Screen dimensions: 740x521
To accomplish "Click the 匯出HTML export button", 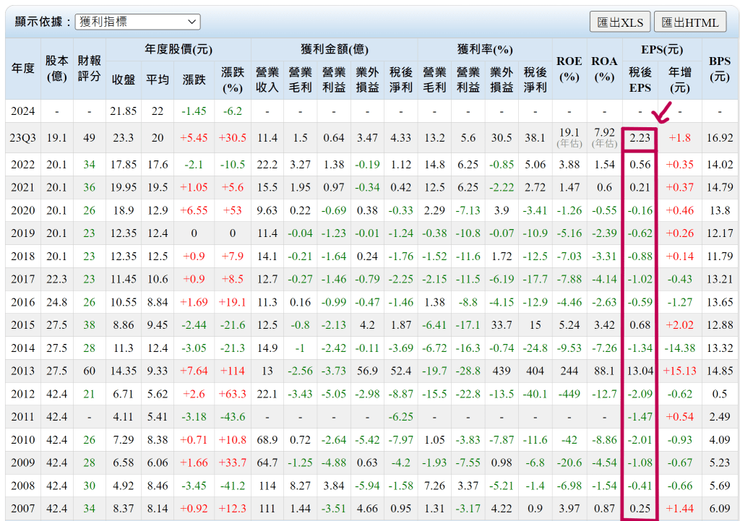I will [x=690, y=22].
